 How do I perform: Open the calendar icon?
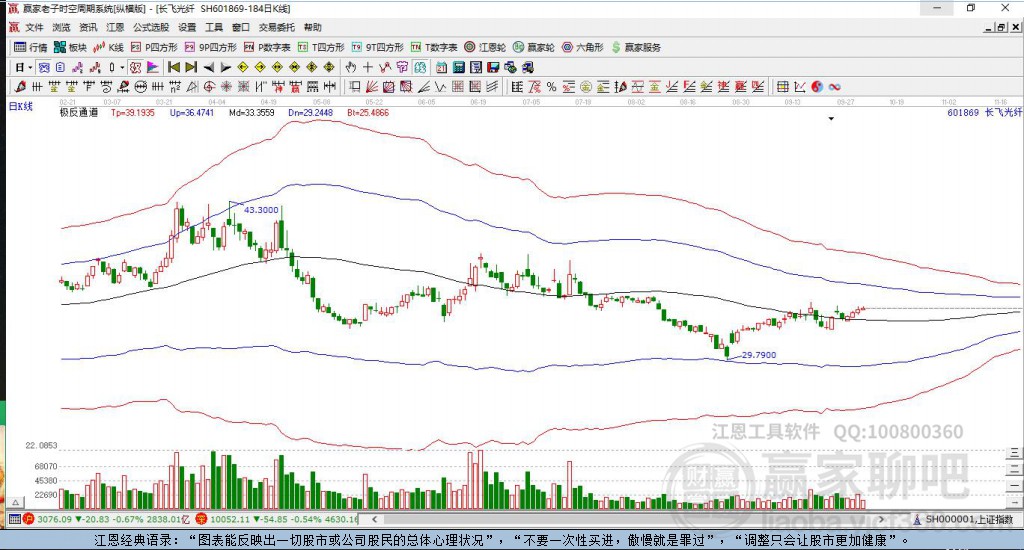pos(441,67)
